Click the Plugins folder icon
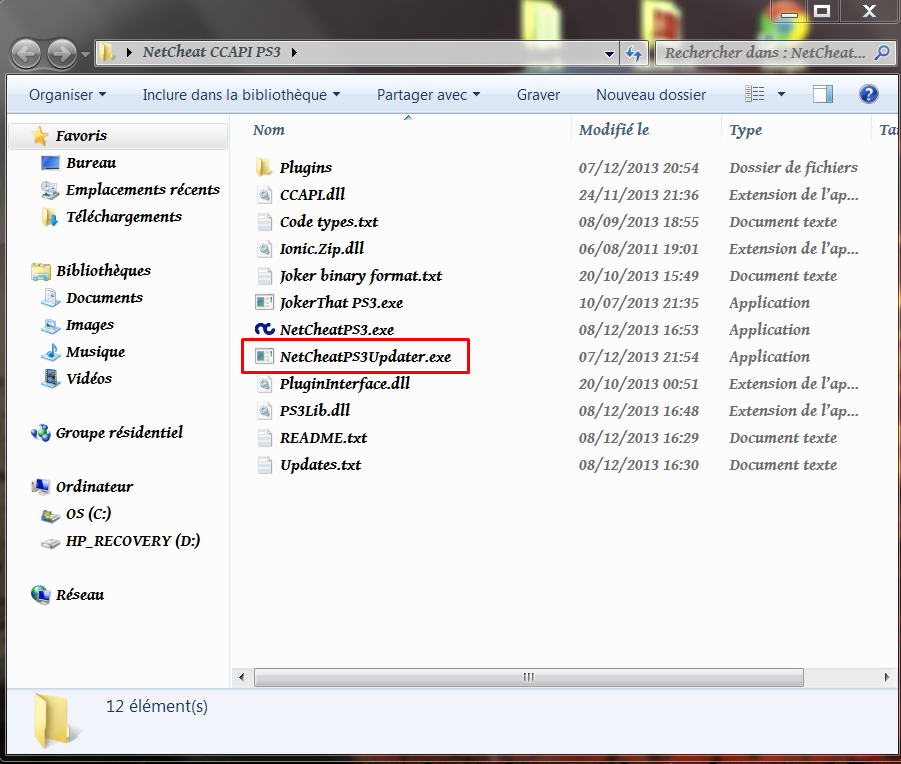Image resolution: width=901 pixels, height=764 pixels. [264, 168]
